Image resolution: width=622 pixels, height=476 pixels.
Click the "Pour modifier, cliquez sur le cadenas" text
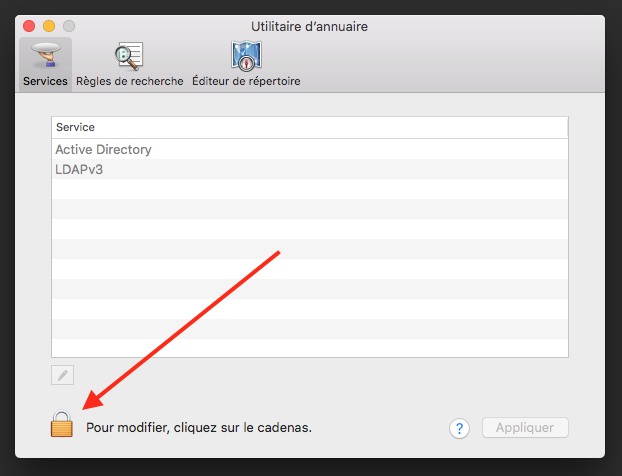point(199,428)
